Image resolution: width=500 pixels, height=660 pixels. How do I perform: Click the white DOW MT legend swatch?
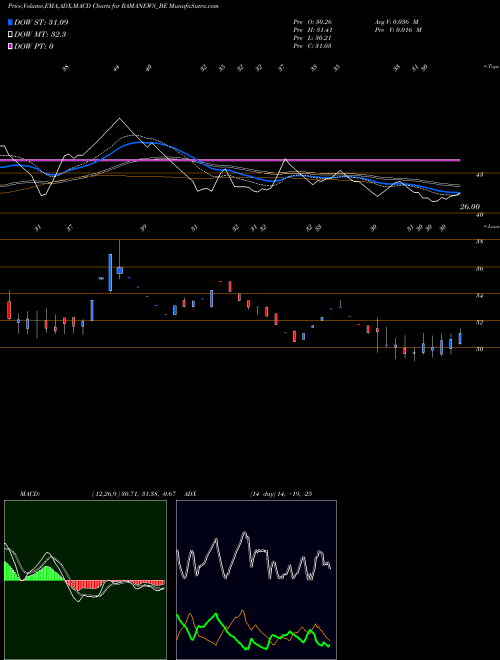point(11,35)
